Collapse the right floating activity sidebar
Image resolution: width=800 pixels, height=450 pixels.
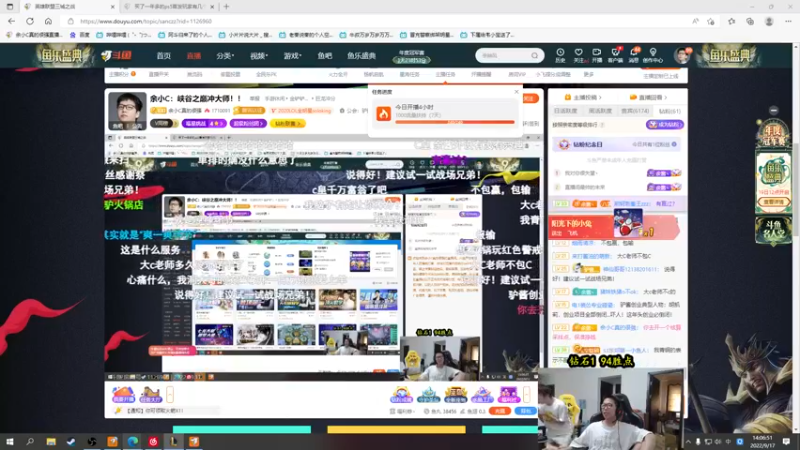pos(773,110)
